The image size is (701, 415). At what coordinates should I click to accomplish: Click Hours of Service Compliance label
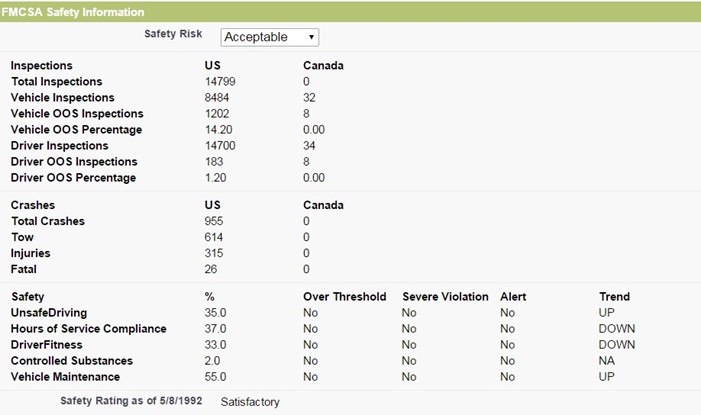pos(89,329)
